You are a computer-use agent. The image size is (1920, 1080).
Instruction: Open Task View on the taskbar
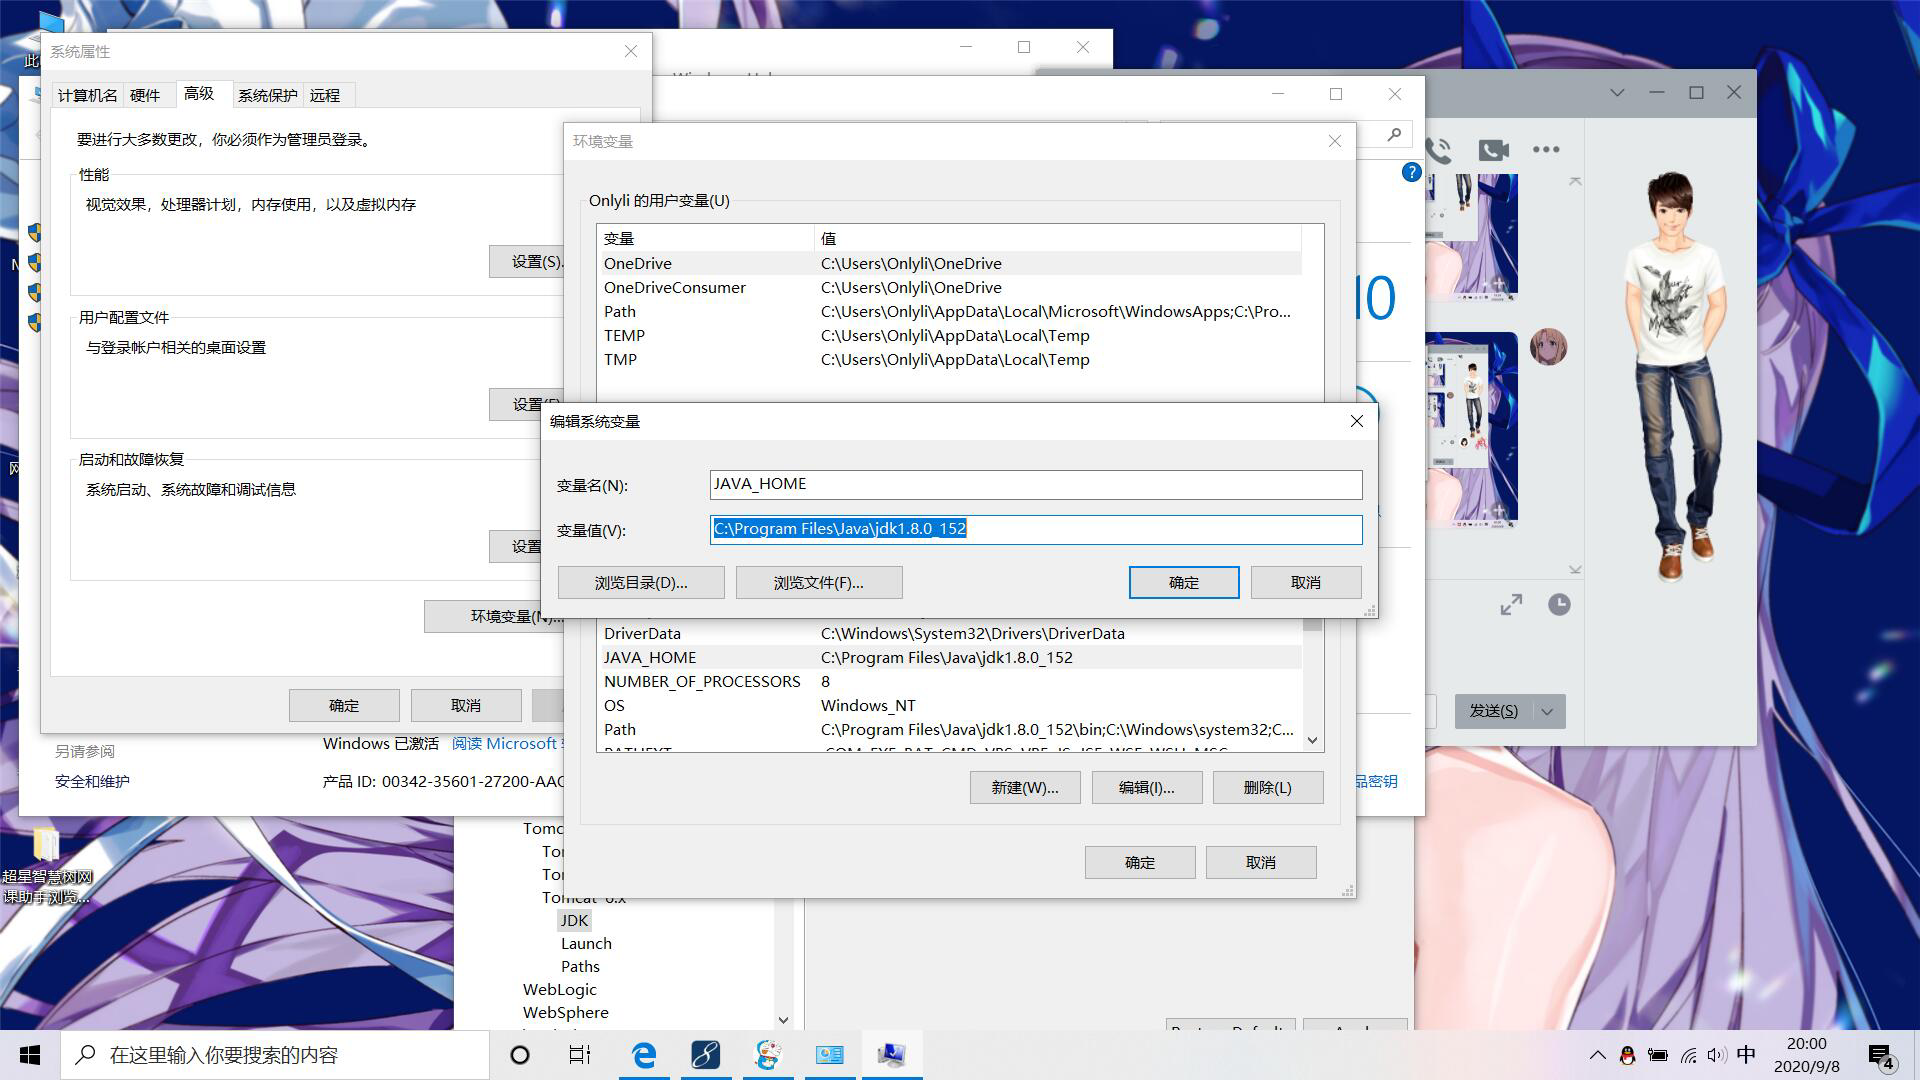[x=580, y=1055]
